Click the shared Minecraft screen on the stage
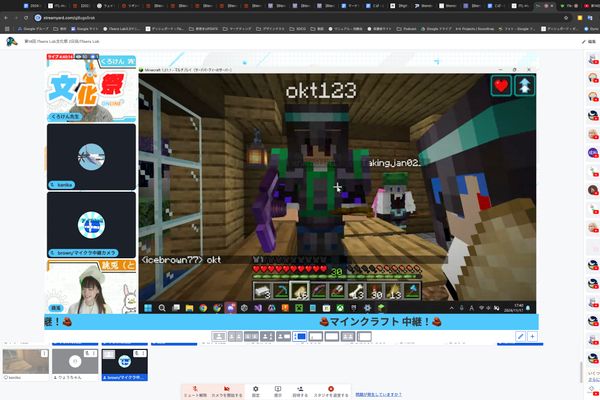 point(337,190)
